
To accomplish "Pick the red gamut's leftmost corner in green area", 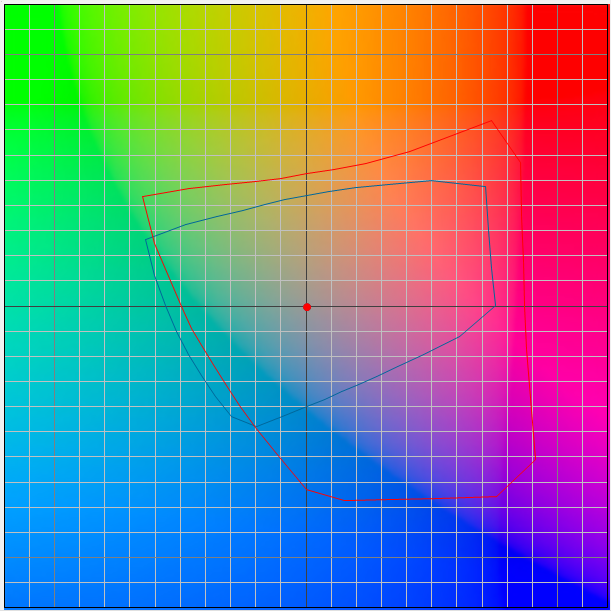I will pos(143,197).
